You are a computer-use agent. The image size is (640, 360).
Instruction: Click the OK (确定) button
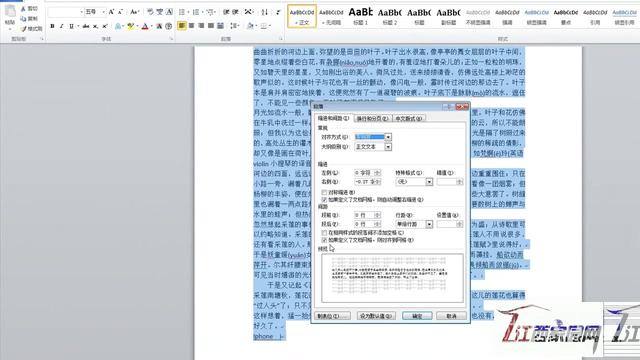click(x=417, y=316)
